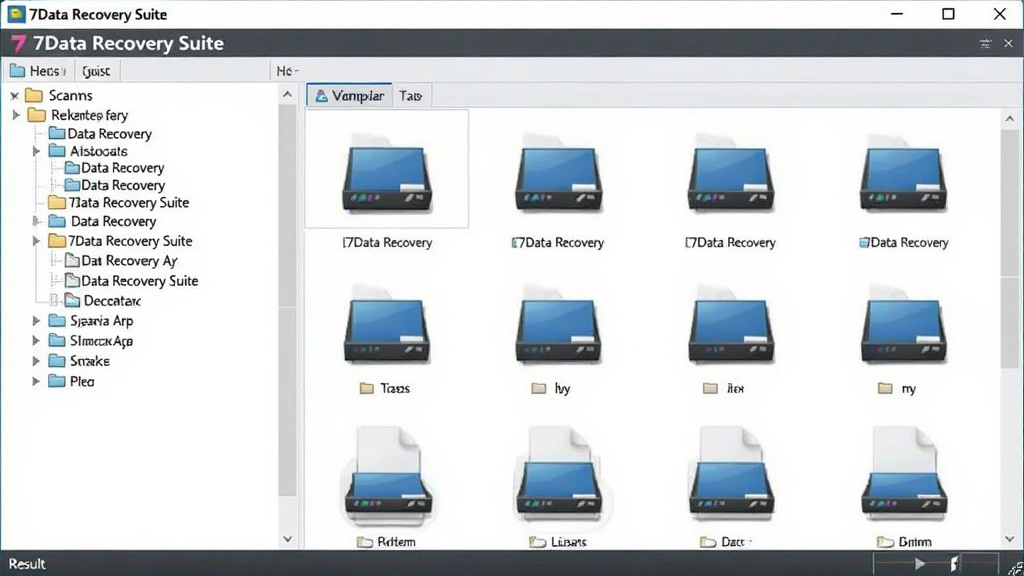This screenshot has height=576, width=1024.
Task: Open the first 7Data Recovery drive icon
Action: 387,172
